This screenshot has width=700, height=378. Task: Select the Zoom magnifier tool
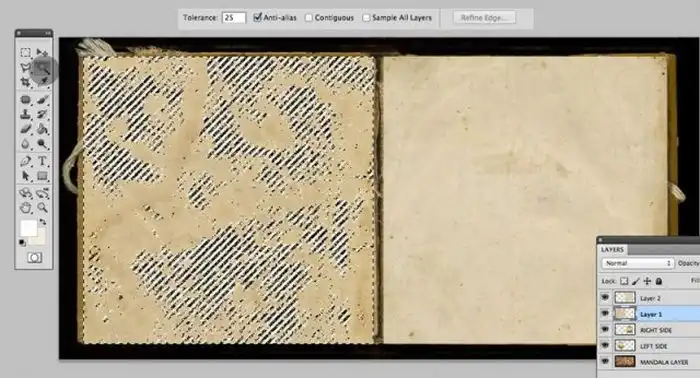click(x=42, y=208)
